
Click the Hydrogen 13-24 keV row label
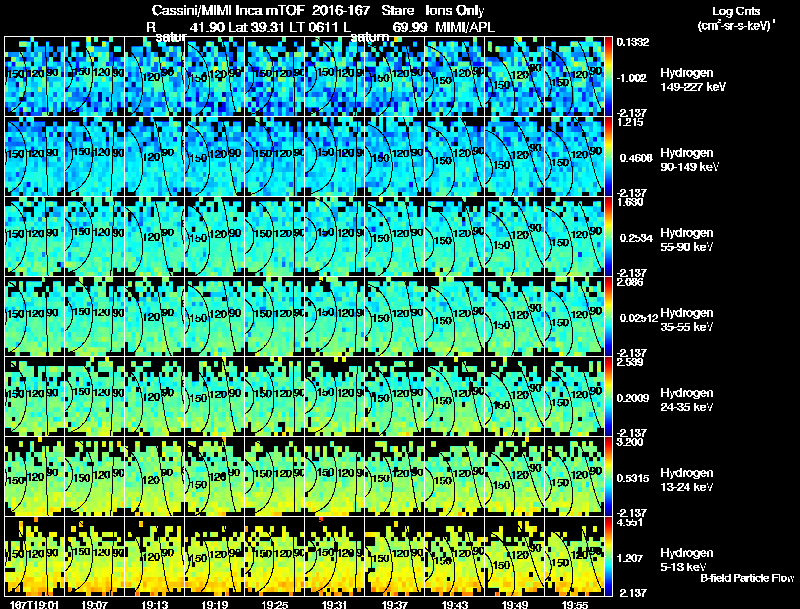coord(687,480)
